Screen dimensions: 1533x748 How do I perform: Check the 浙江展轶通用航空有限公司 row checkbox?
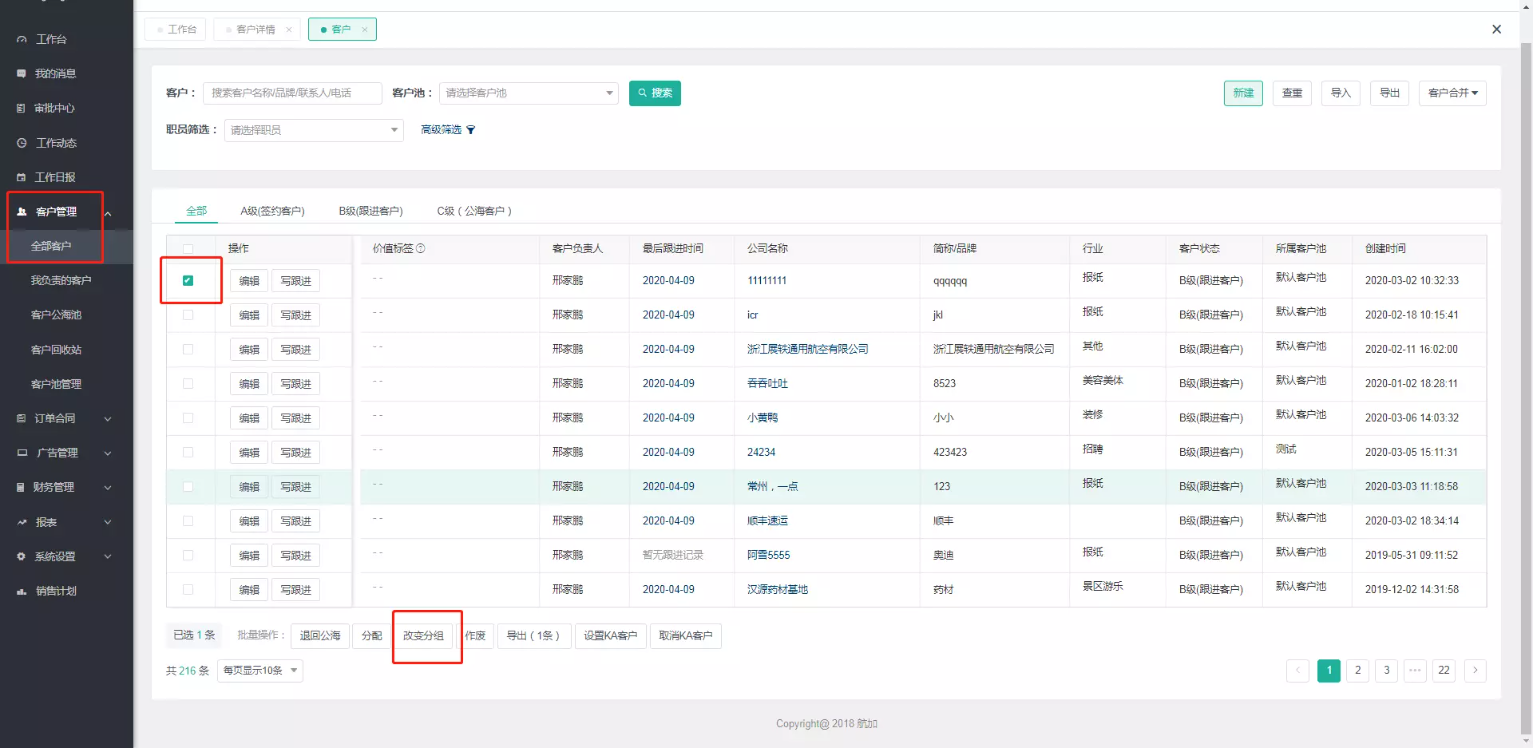pos(188,349)
